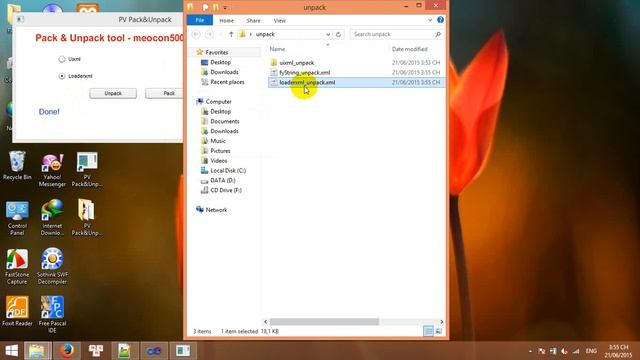Sort files by Name column
This screenshot has height=360, width=640.
coord(277,49)
